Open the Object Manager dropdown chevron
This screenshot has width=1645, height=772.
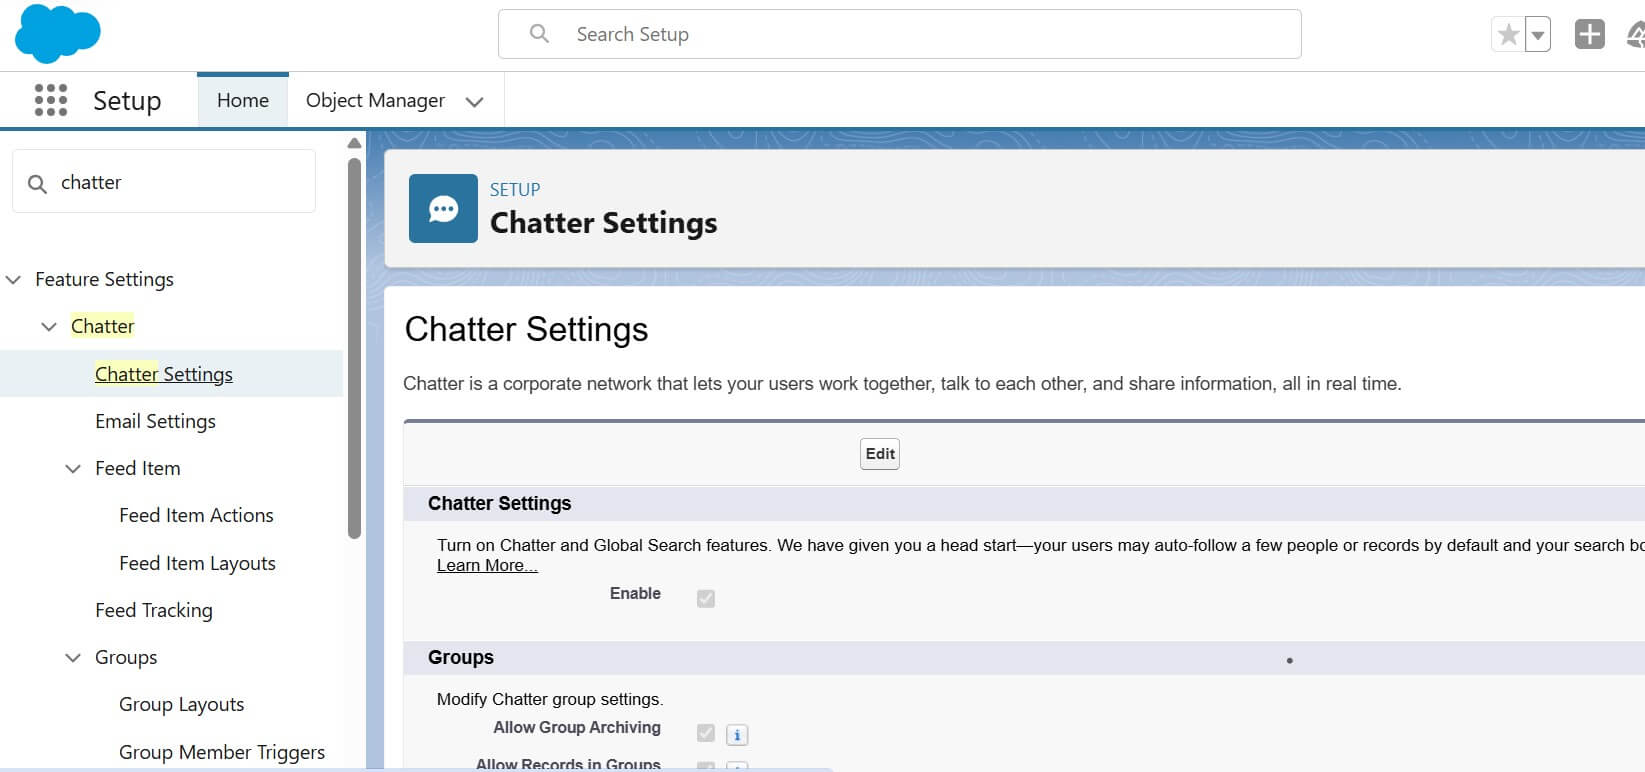point(475,102)
